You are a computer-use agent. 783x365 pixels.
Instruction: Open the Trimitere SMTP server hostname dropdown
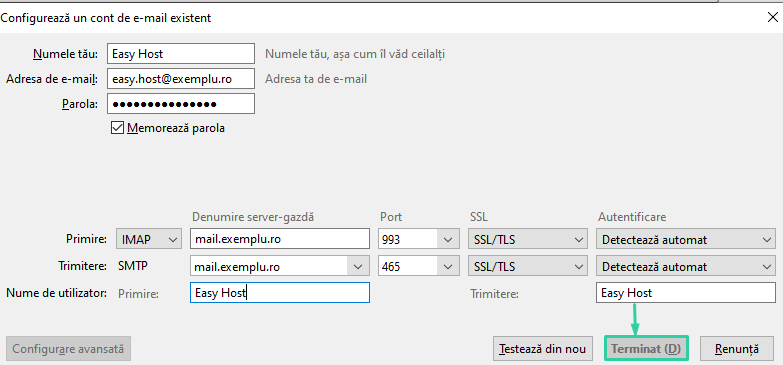358,267
